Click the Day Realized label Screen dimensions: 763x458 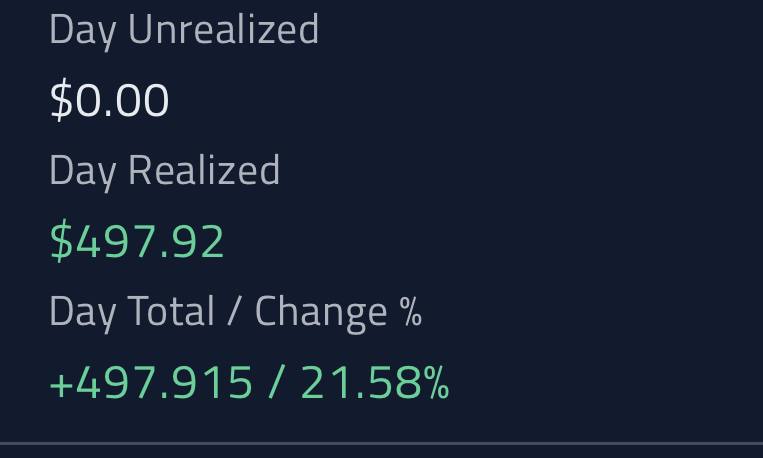point(164,171)
